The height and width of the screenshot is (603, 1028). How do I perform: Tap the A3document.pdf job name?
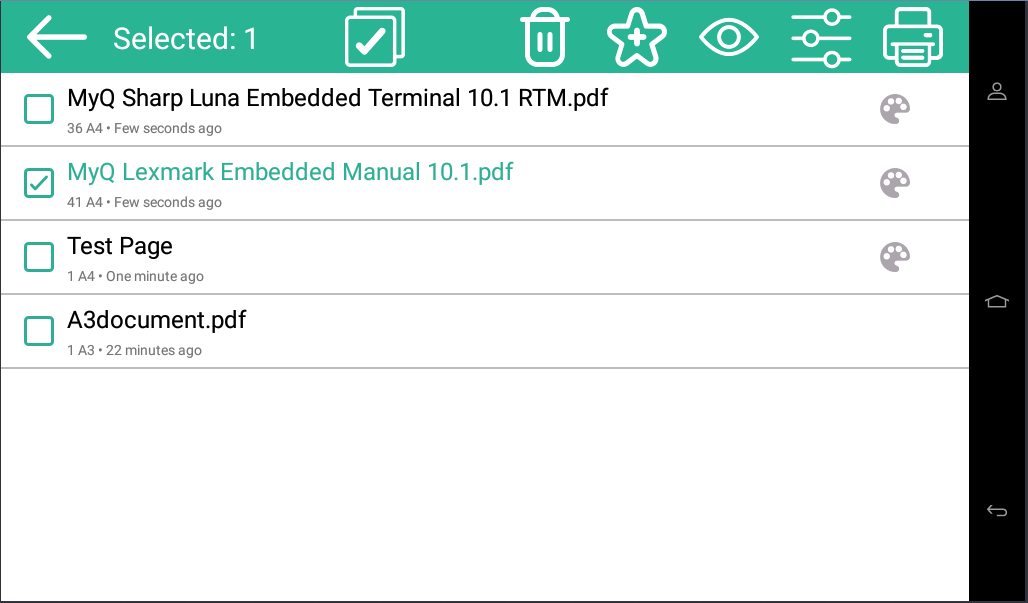click(157, 320)
